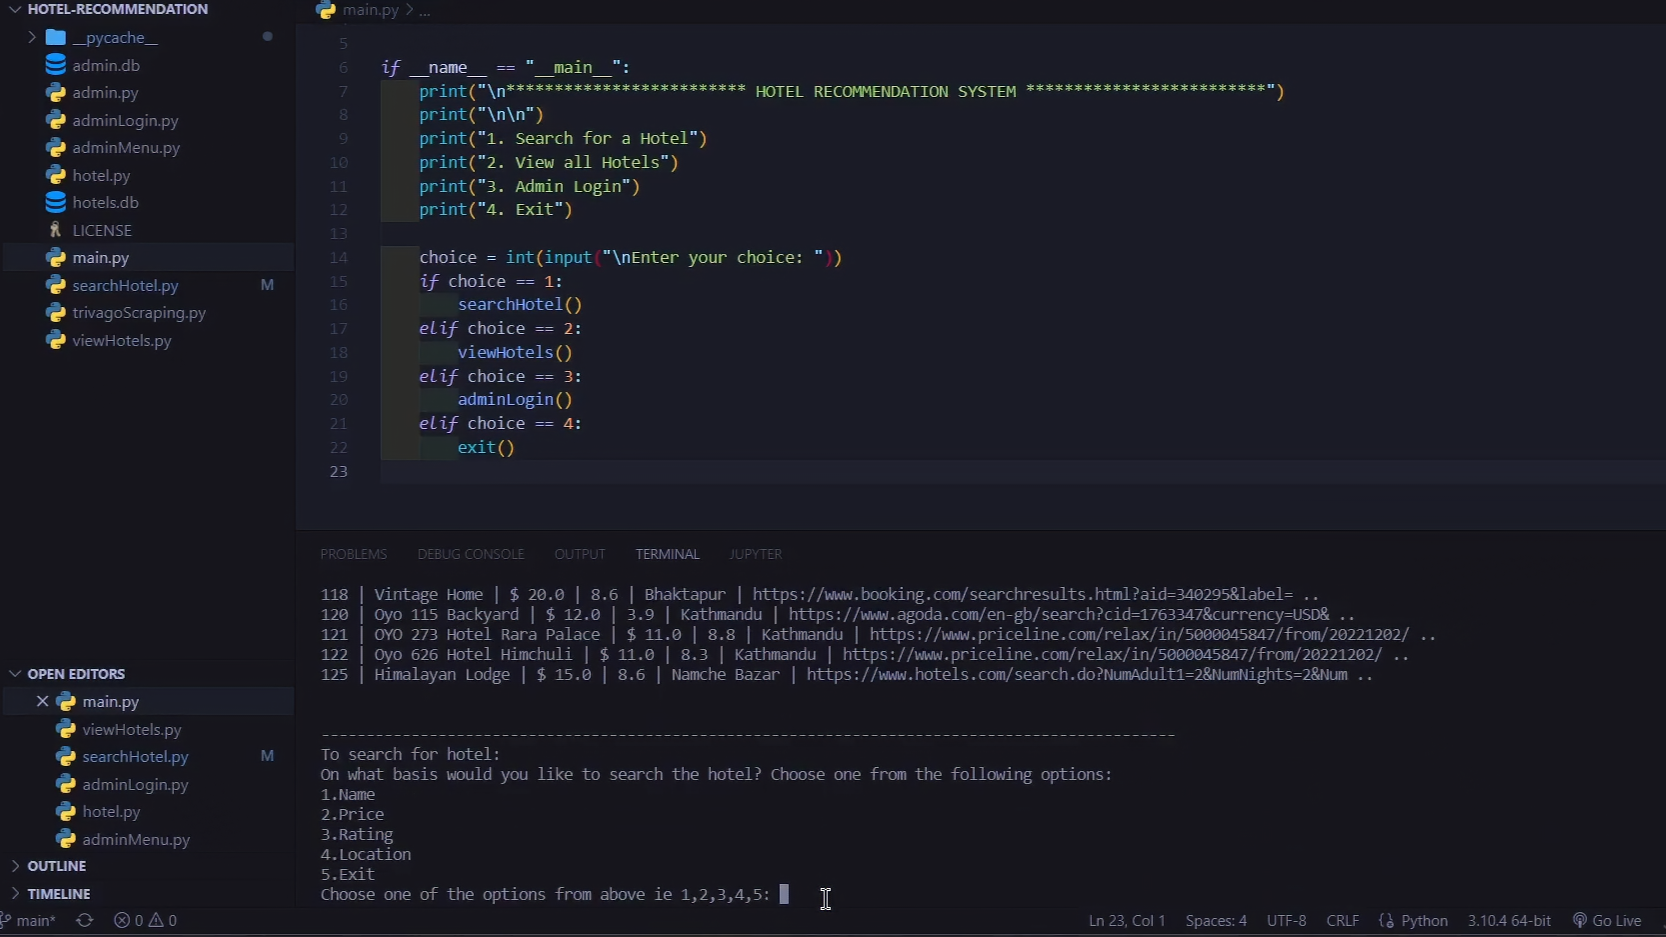1666x937 pixels.
Task: Switch to the JUPYTER tab
Action: 755,554
